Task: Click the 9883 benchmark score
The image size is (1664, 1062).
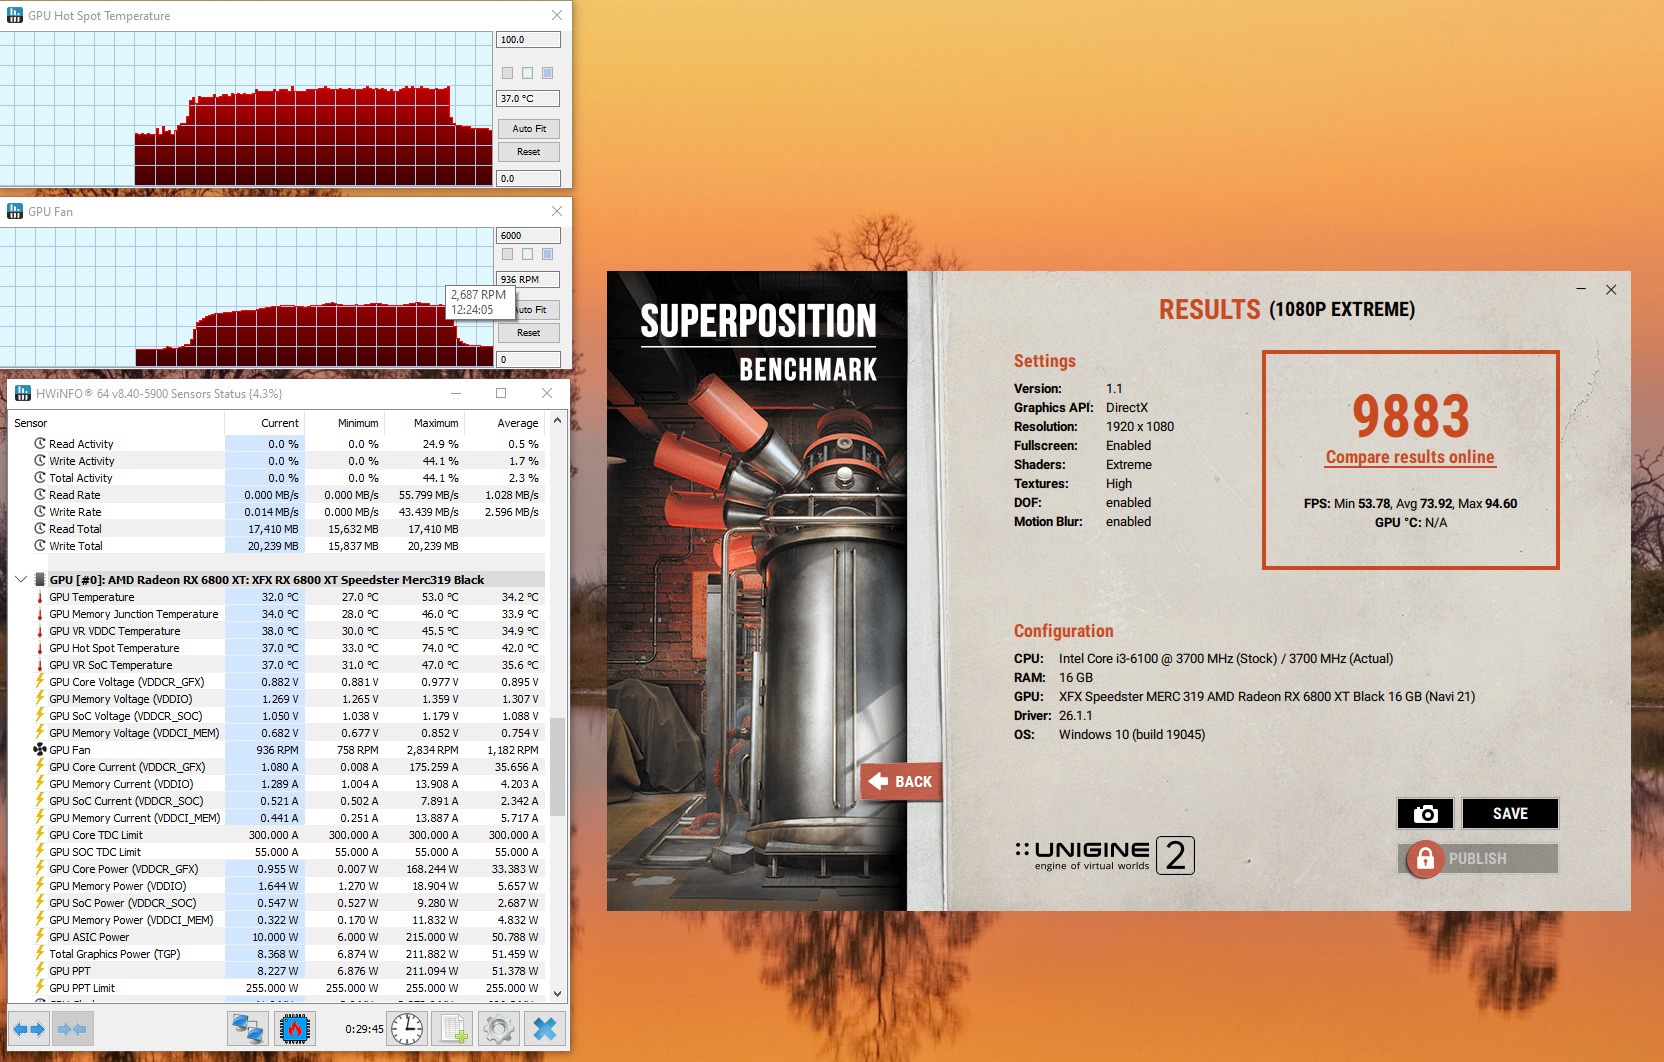Action: 1410,416
